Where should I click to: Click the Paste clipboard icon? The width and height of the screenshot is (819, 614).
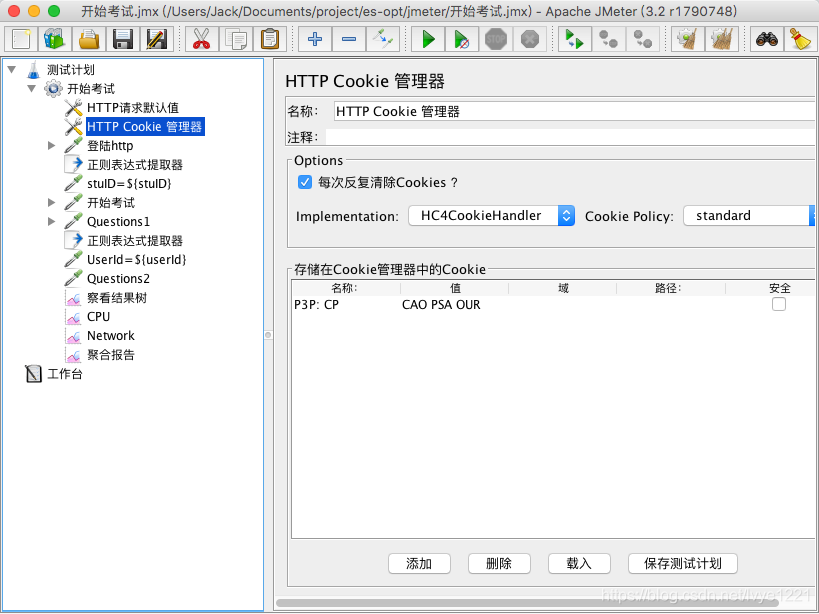pos(270,39)
